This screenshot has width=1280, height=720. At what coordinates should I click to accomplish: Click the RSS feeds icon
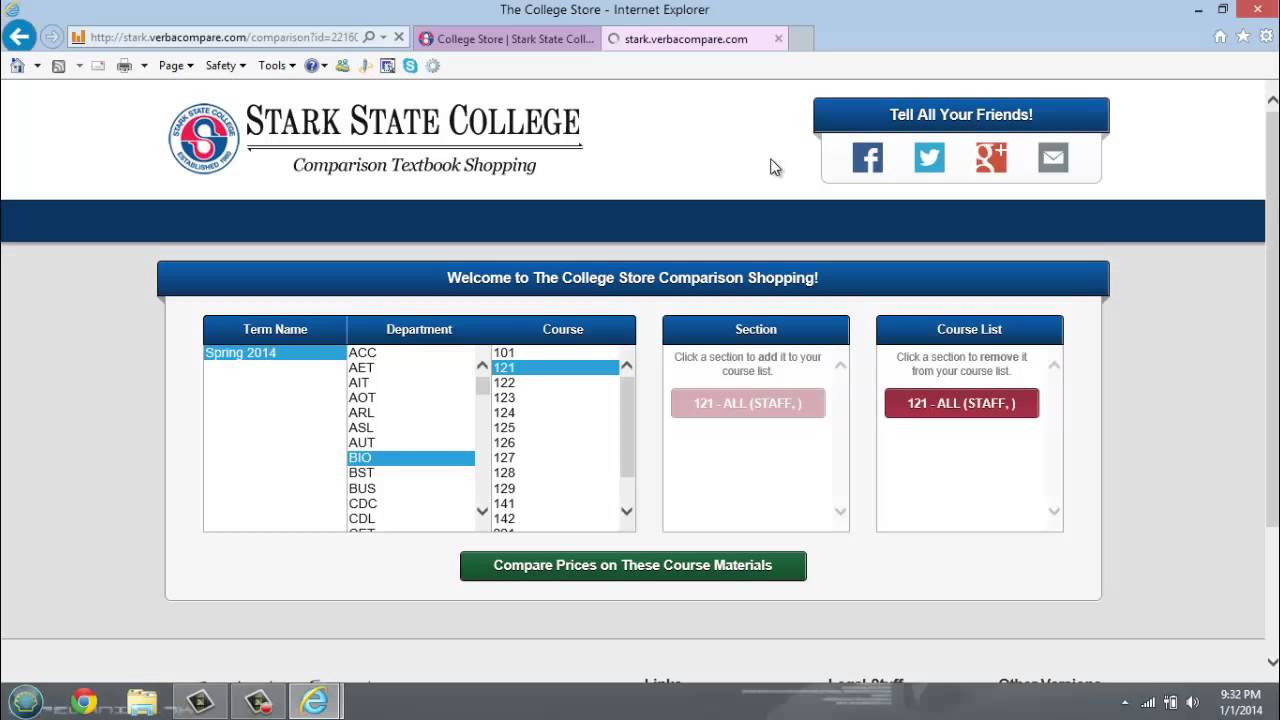click(x=59, y=66)
